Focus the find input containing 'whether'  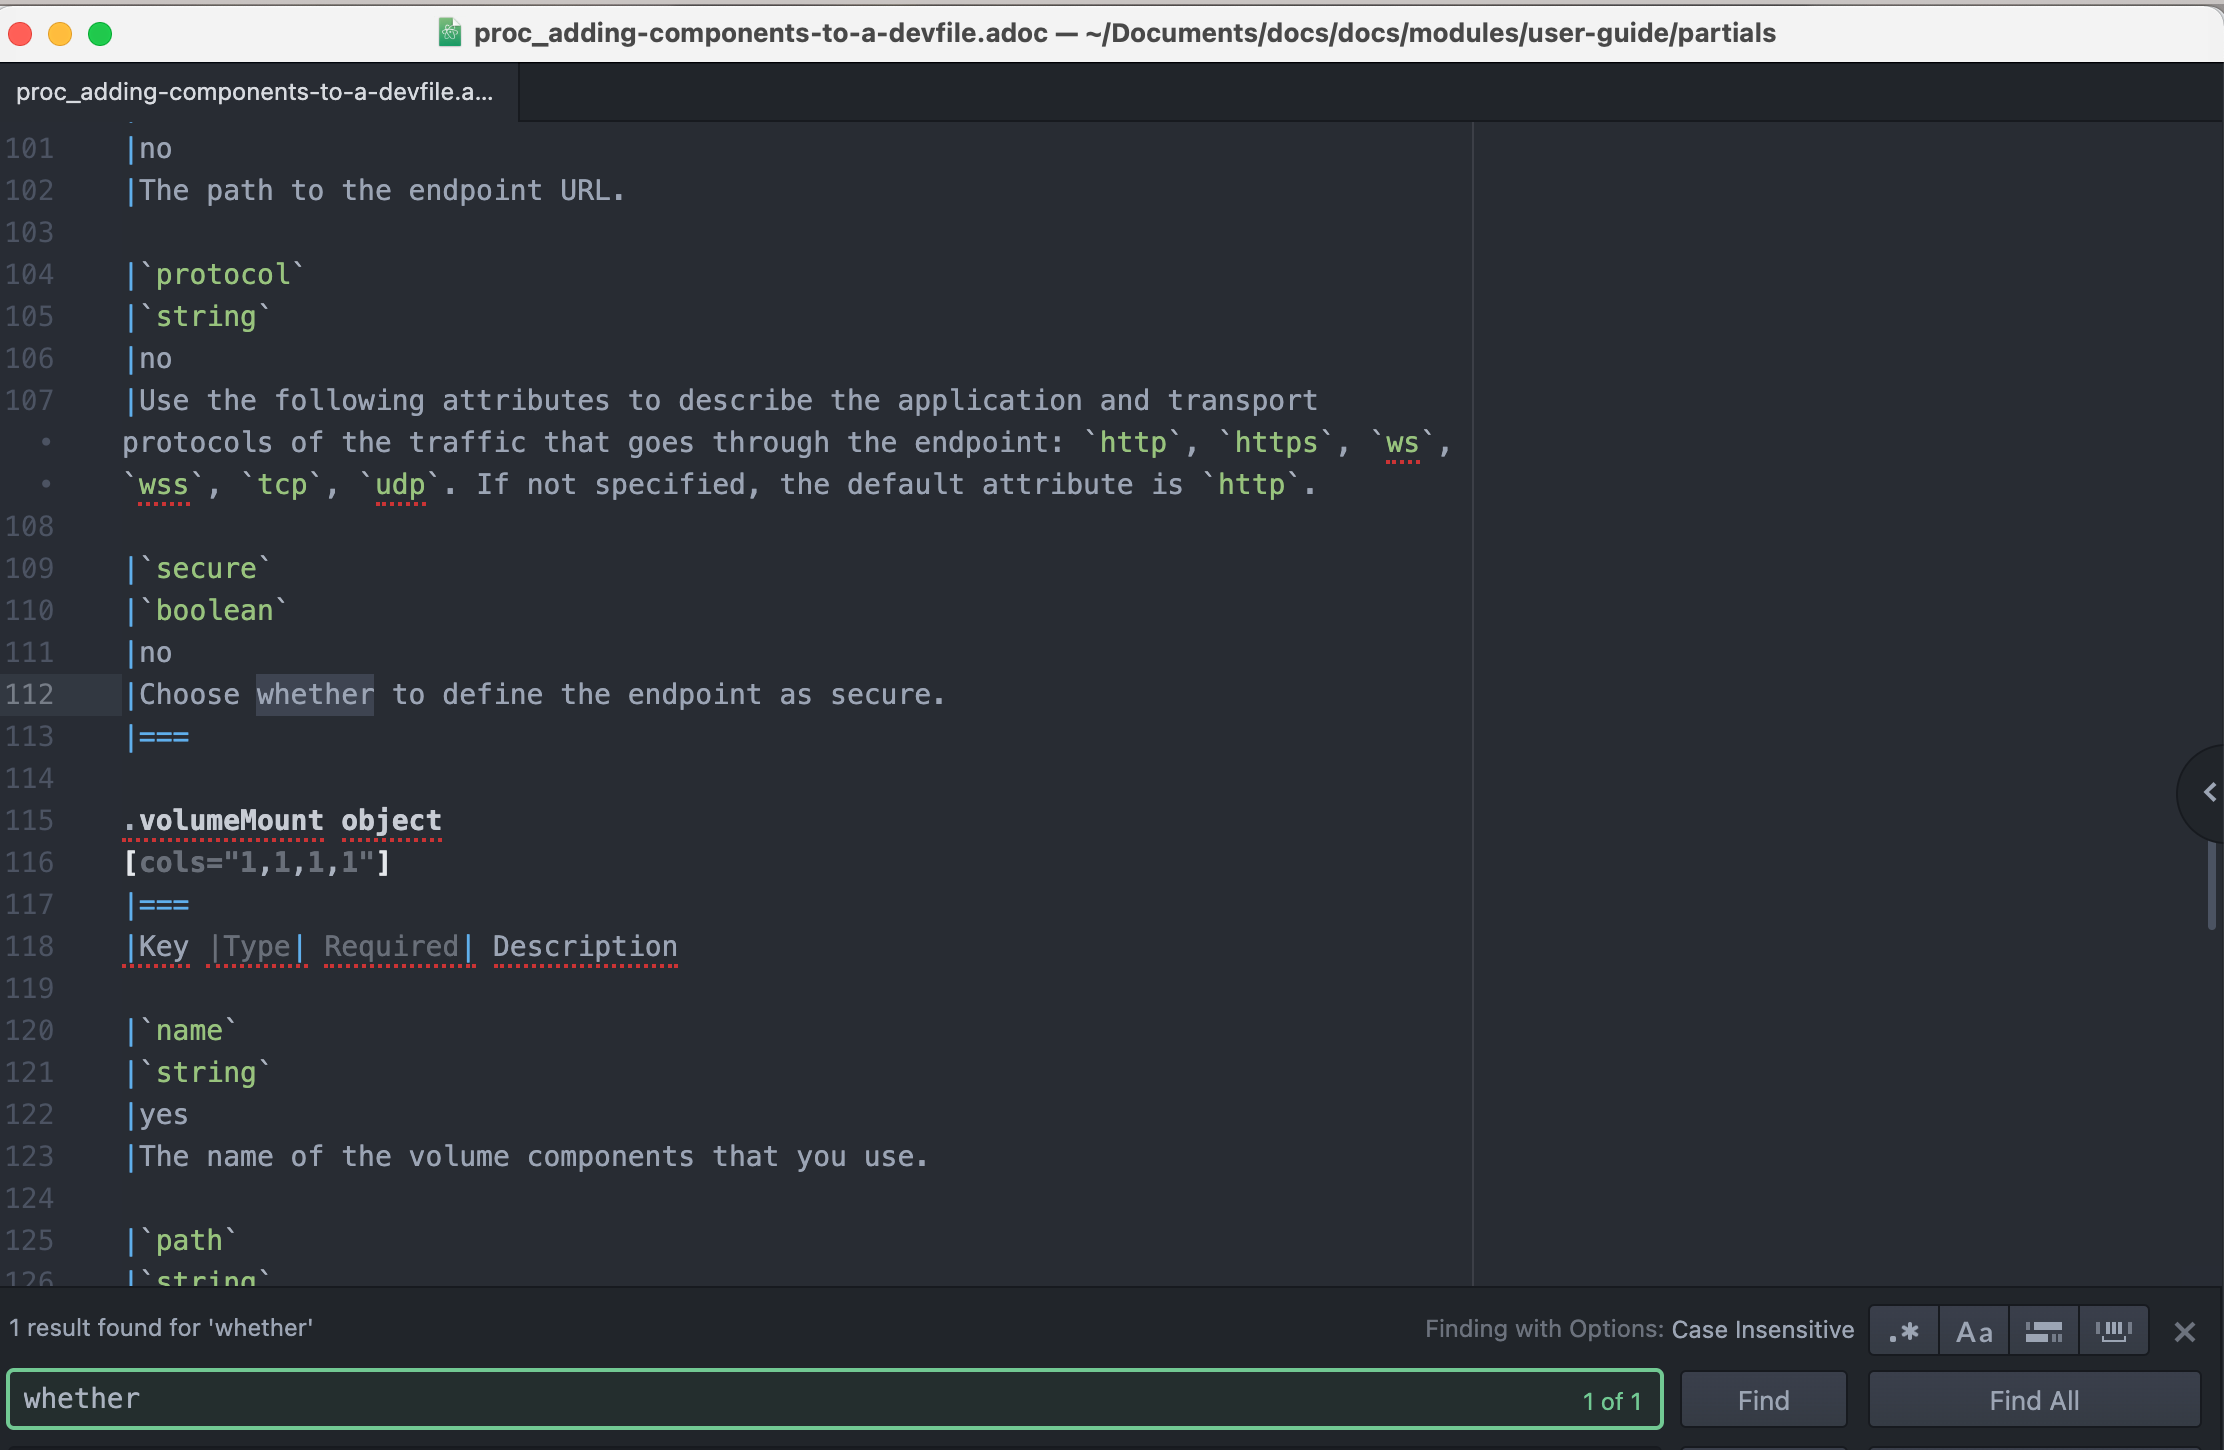click(835, 1399)
